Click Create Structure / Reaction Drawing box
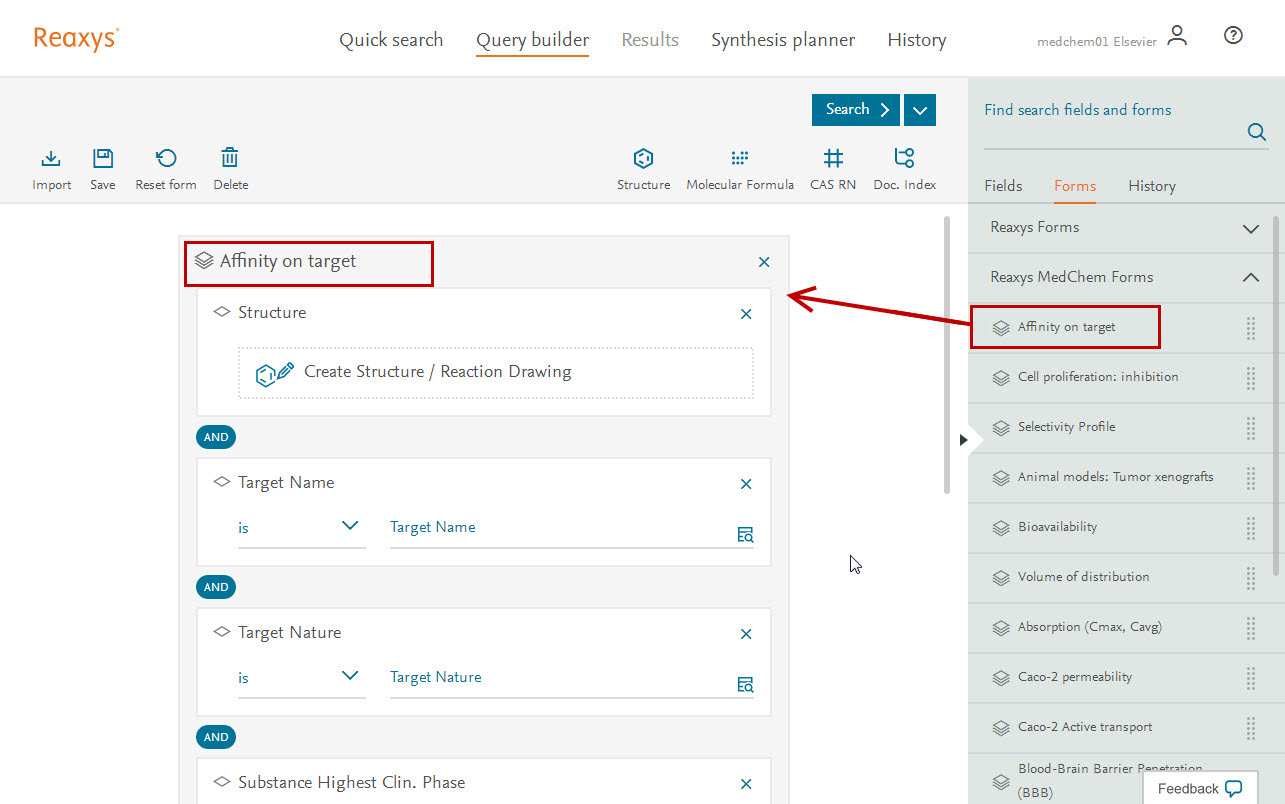 tap(495, 373)
